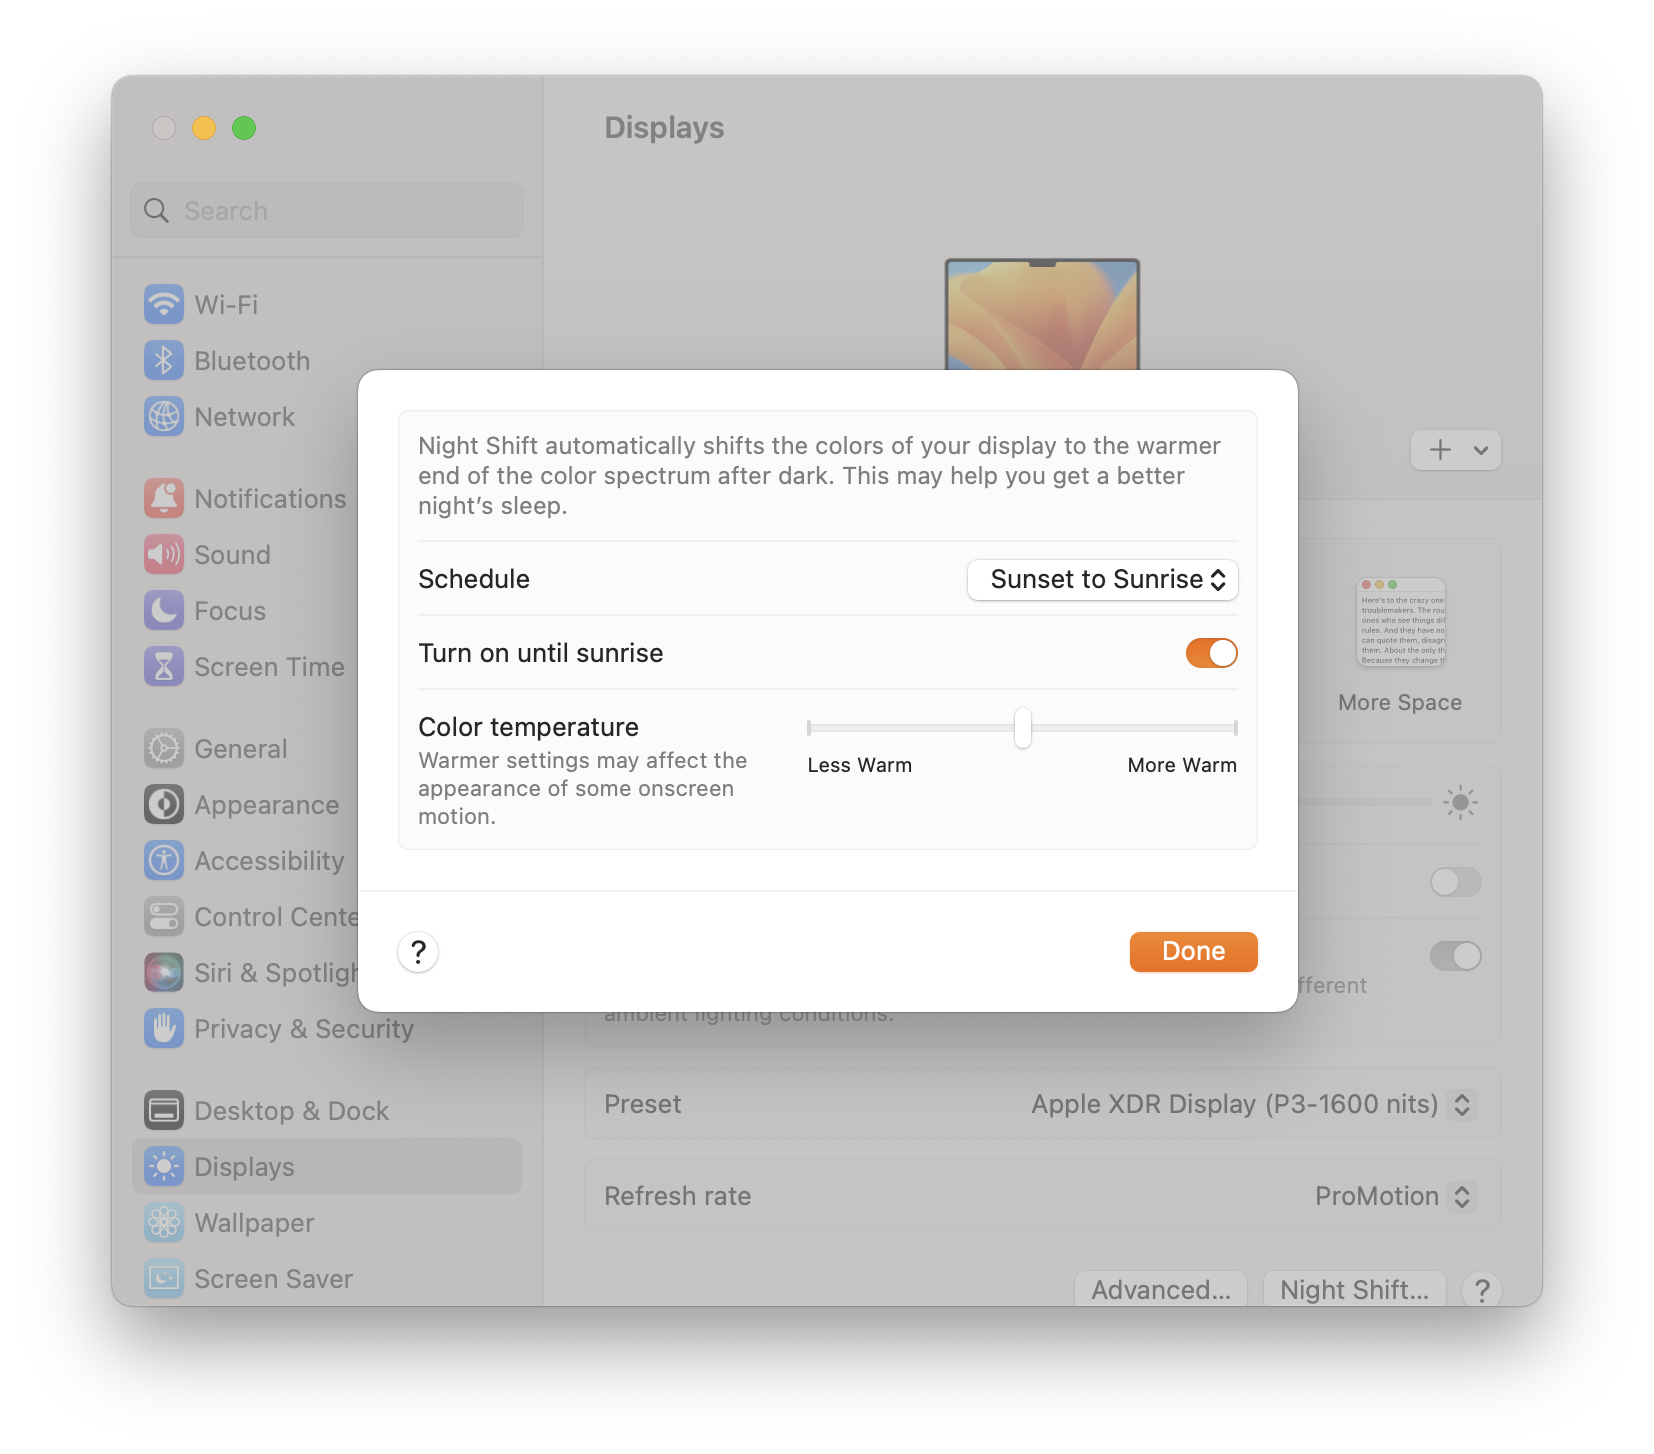Click the Accessibility icon in sidebar

coord(164,861)
